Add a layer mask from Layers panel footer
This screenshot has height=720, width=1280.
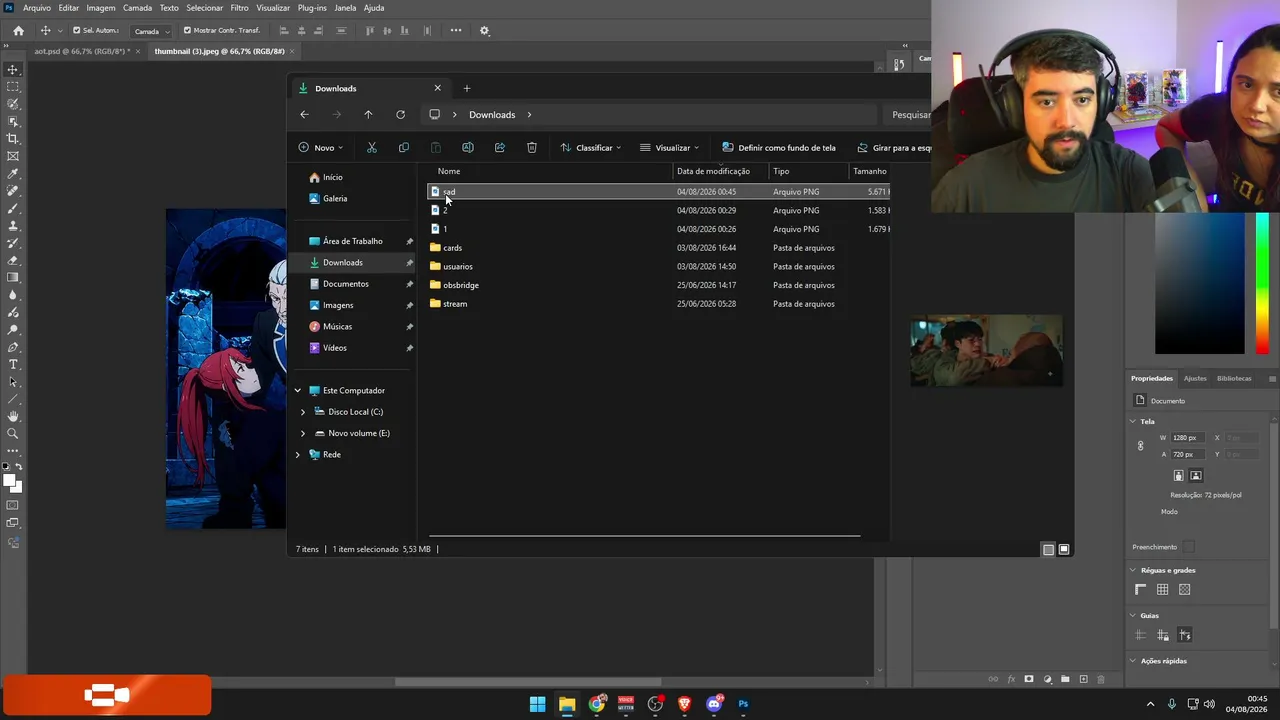pyautogui.click(x=1029, y=679)
